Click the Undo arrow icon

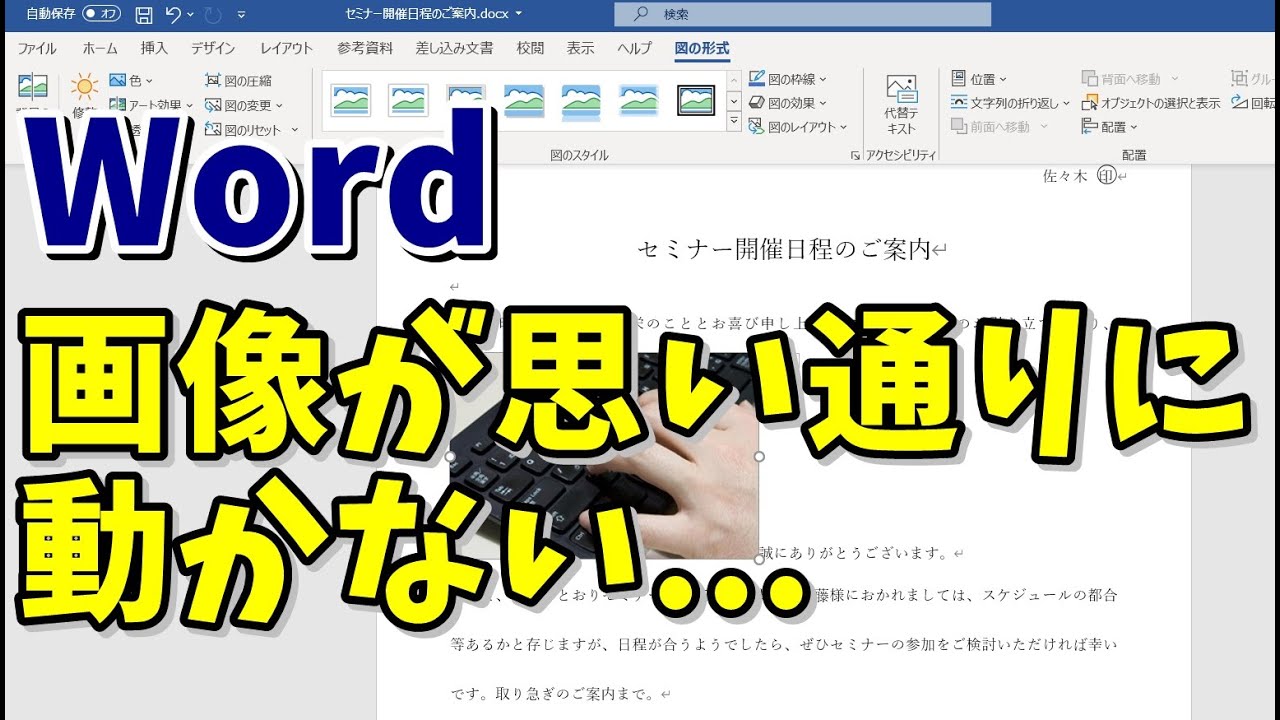click(x=173, y=14)
